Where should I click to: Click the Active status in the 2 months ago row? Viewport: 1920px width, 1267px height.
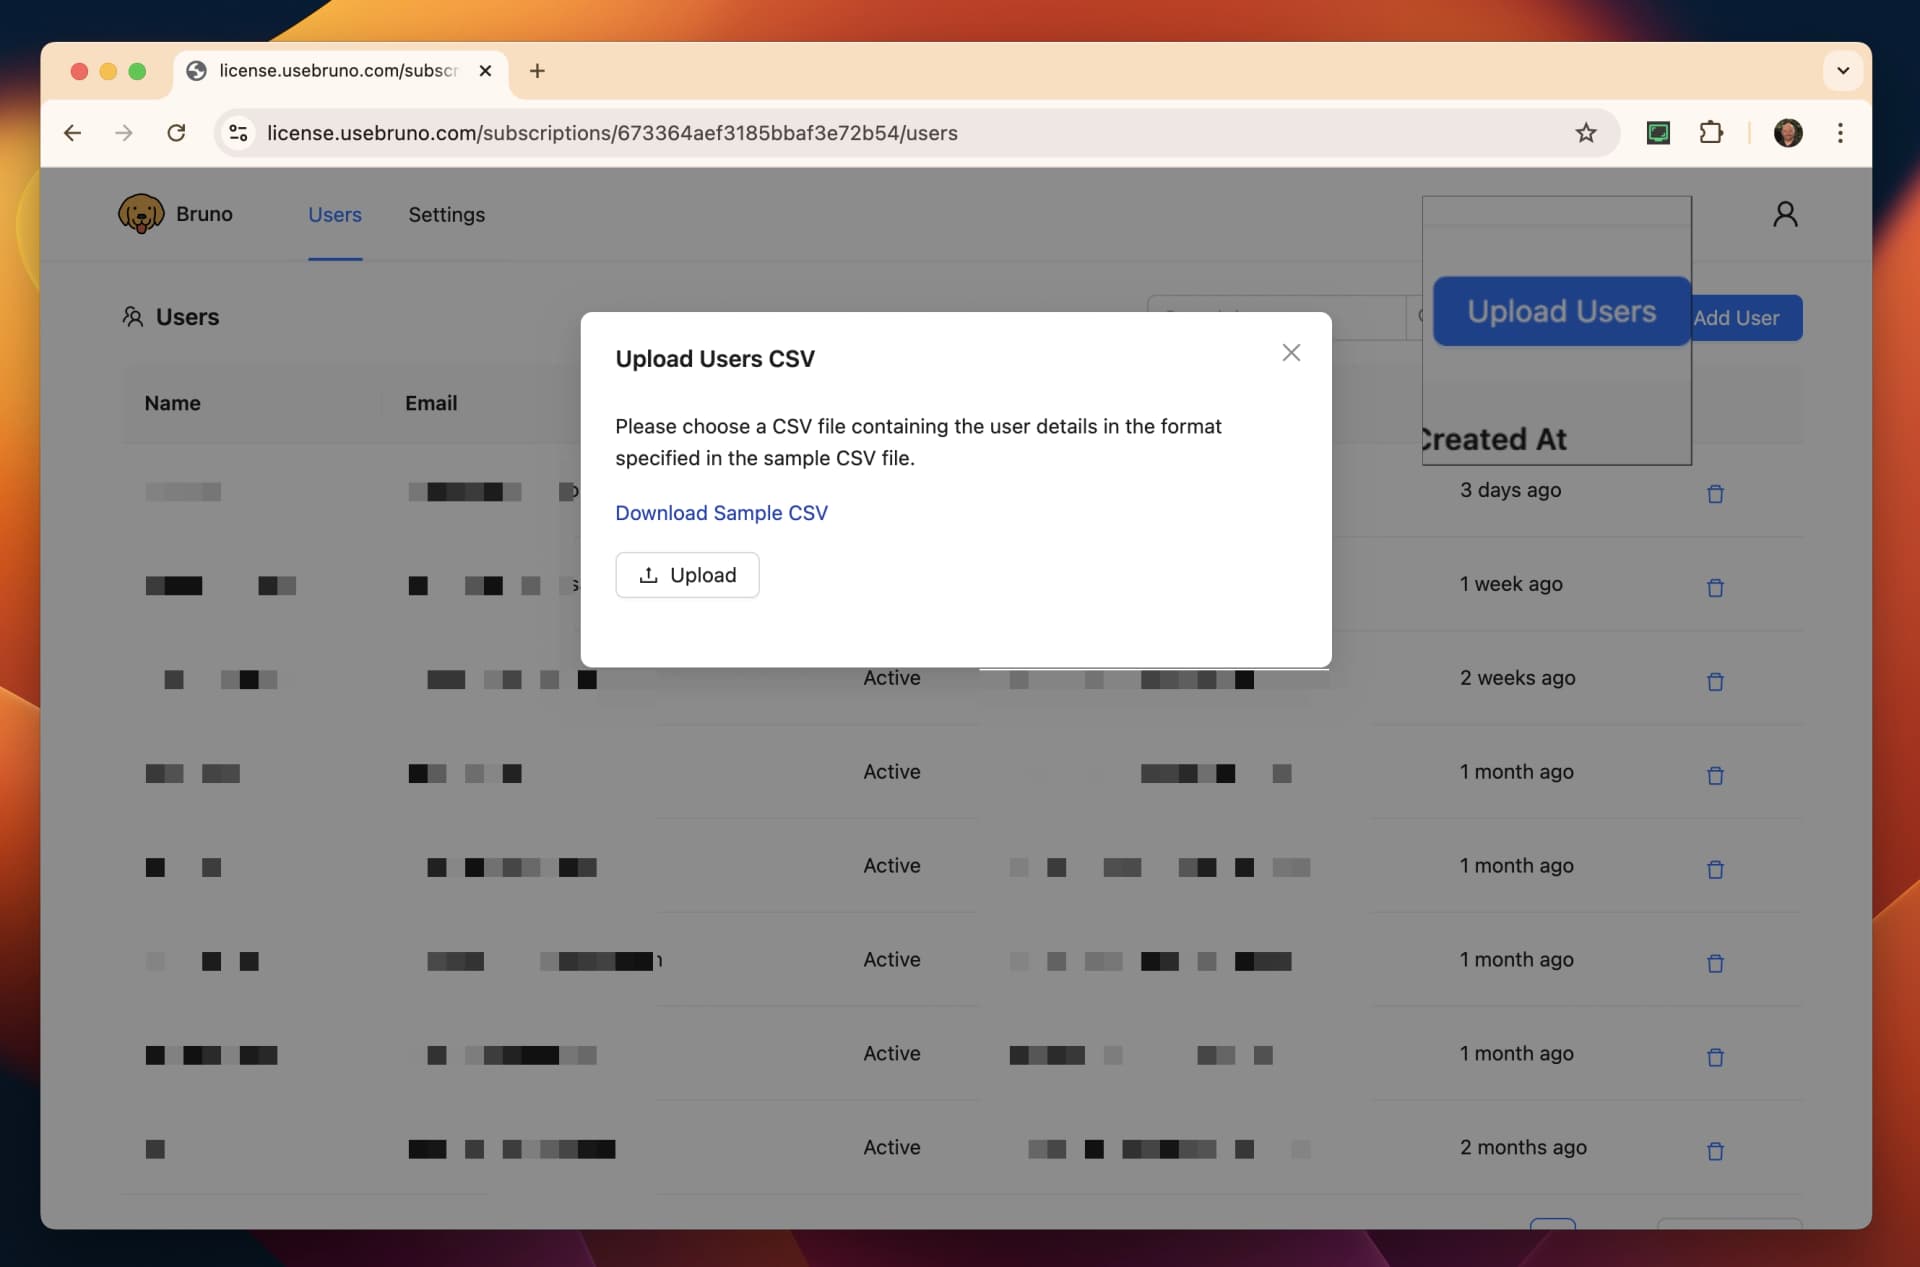(x=892, y=1147)
